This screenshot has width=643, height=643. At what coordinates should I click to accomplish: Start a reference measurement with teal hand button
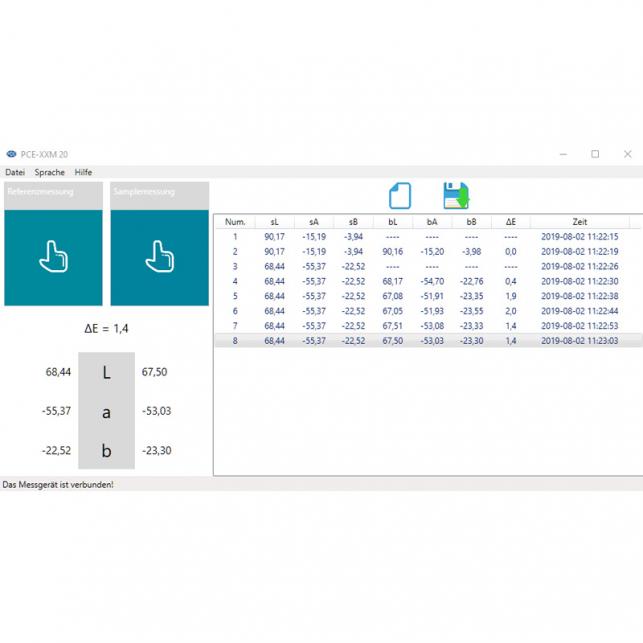(x=53, y=258)
